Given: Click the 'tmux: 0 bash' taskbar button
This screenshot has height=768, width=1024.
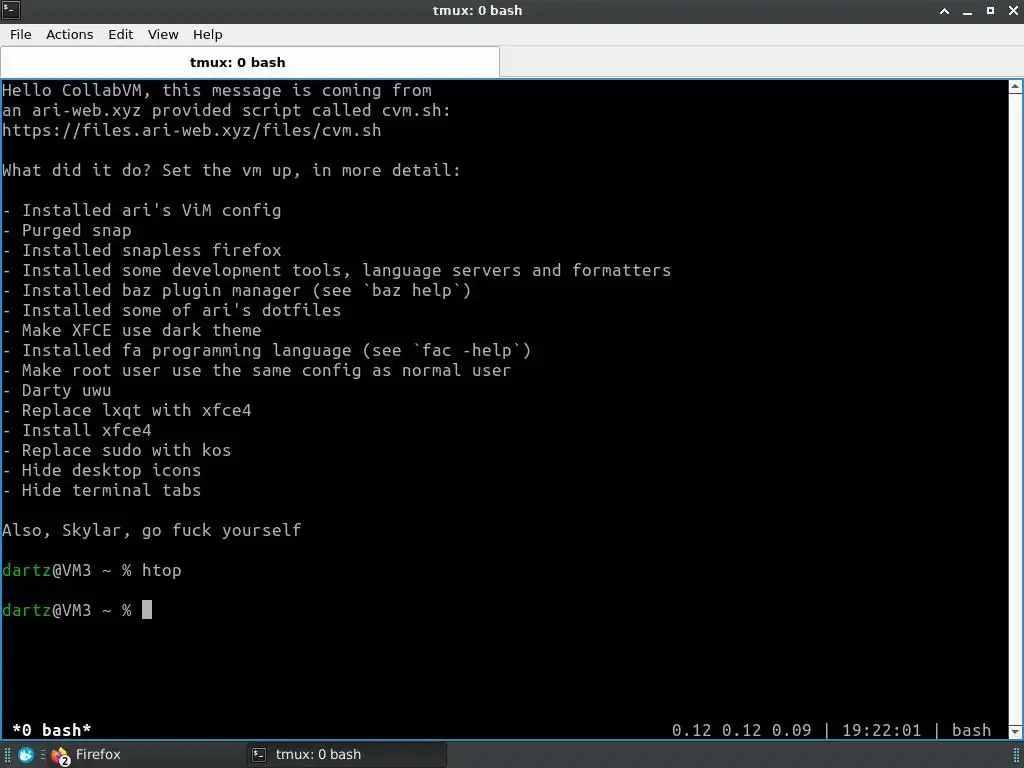Looking at the screenshot, I should click(347, 755).
